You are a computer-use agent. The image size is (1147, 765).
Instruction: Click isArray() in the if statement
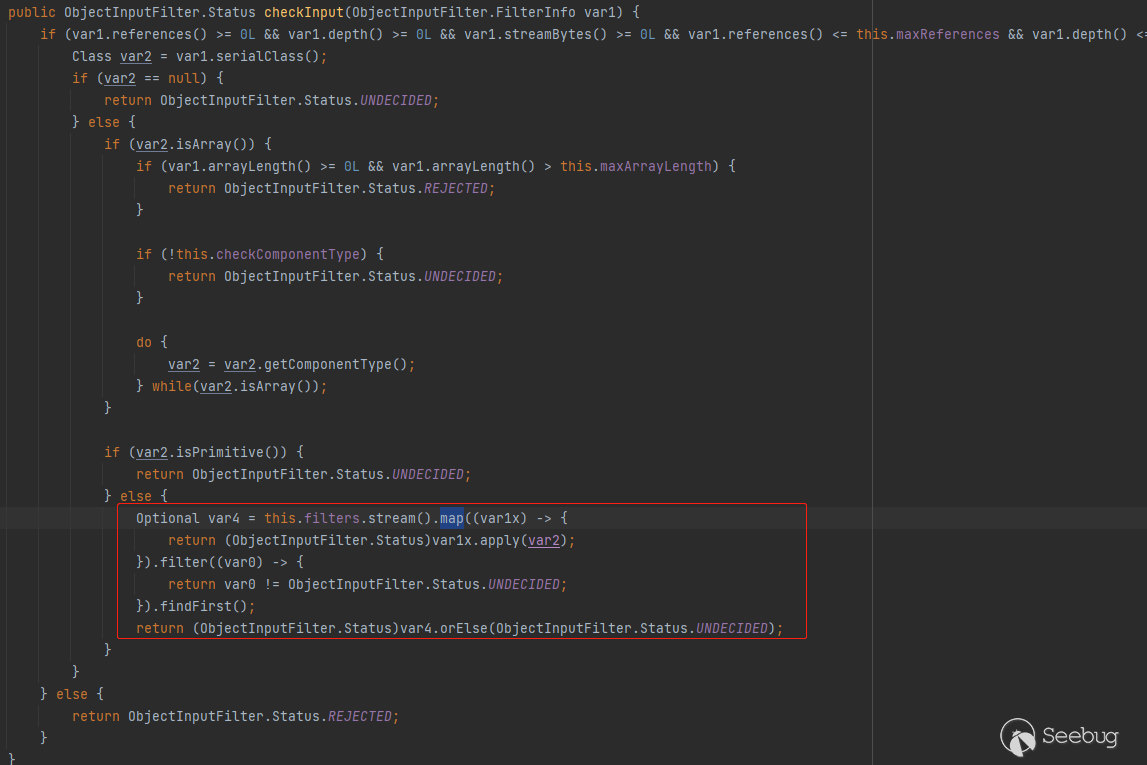pyautogui.click(x=211, y=144)
